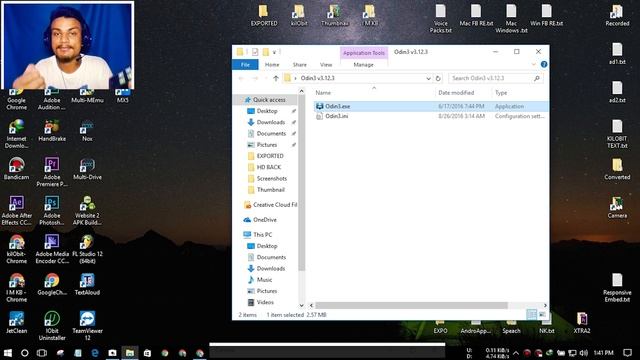Open Adobe Photoshop desktop shortcut

(x=52, y=211)
